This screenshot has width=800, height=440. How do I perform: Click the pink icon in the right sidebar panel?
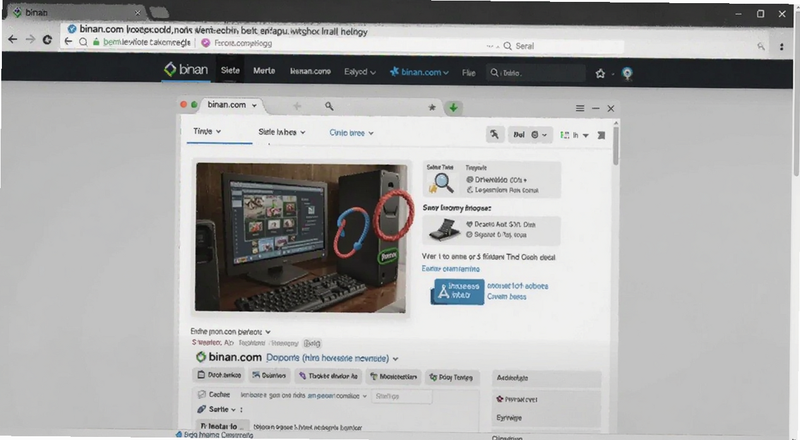tap(500, 399)
